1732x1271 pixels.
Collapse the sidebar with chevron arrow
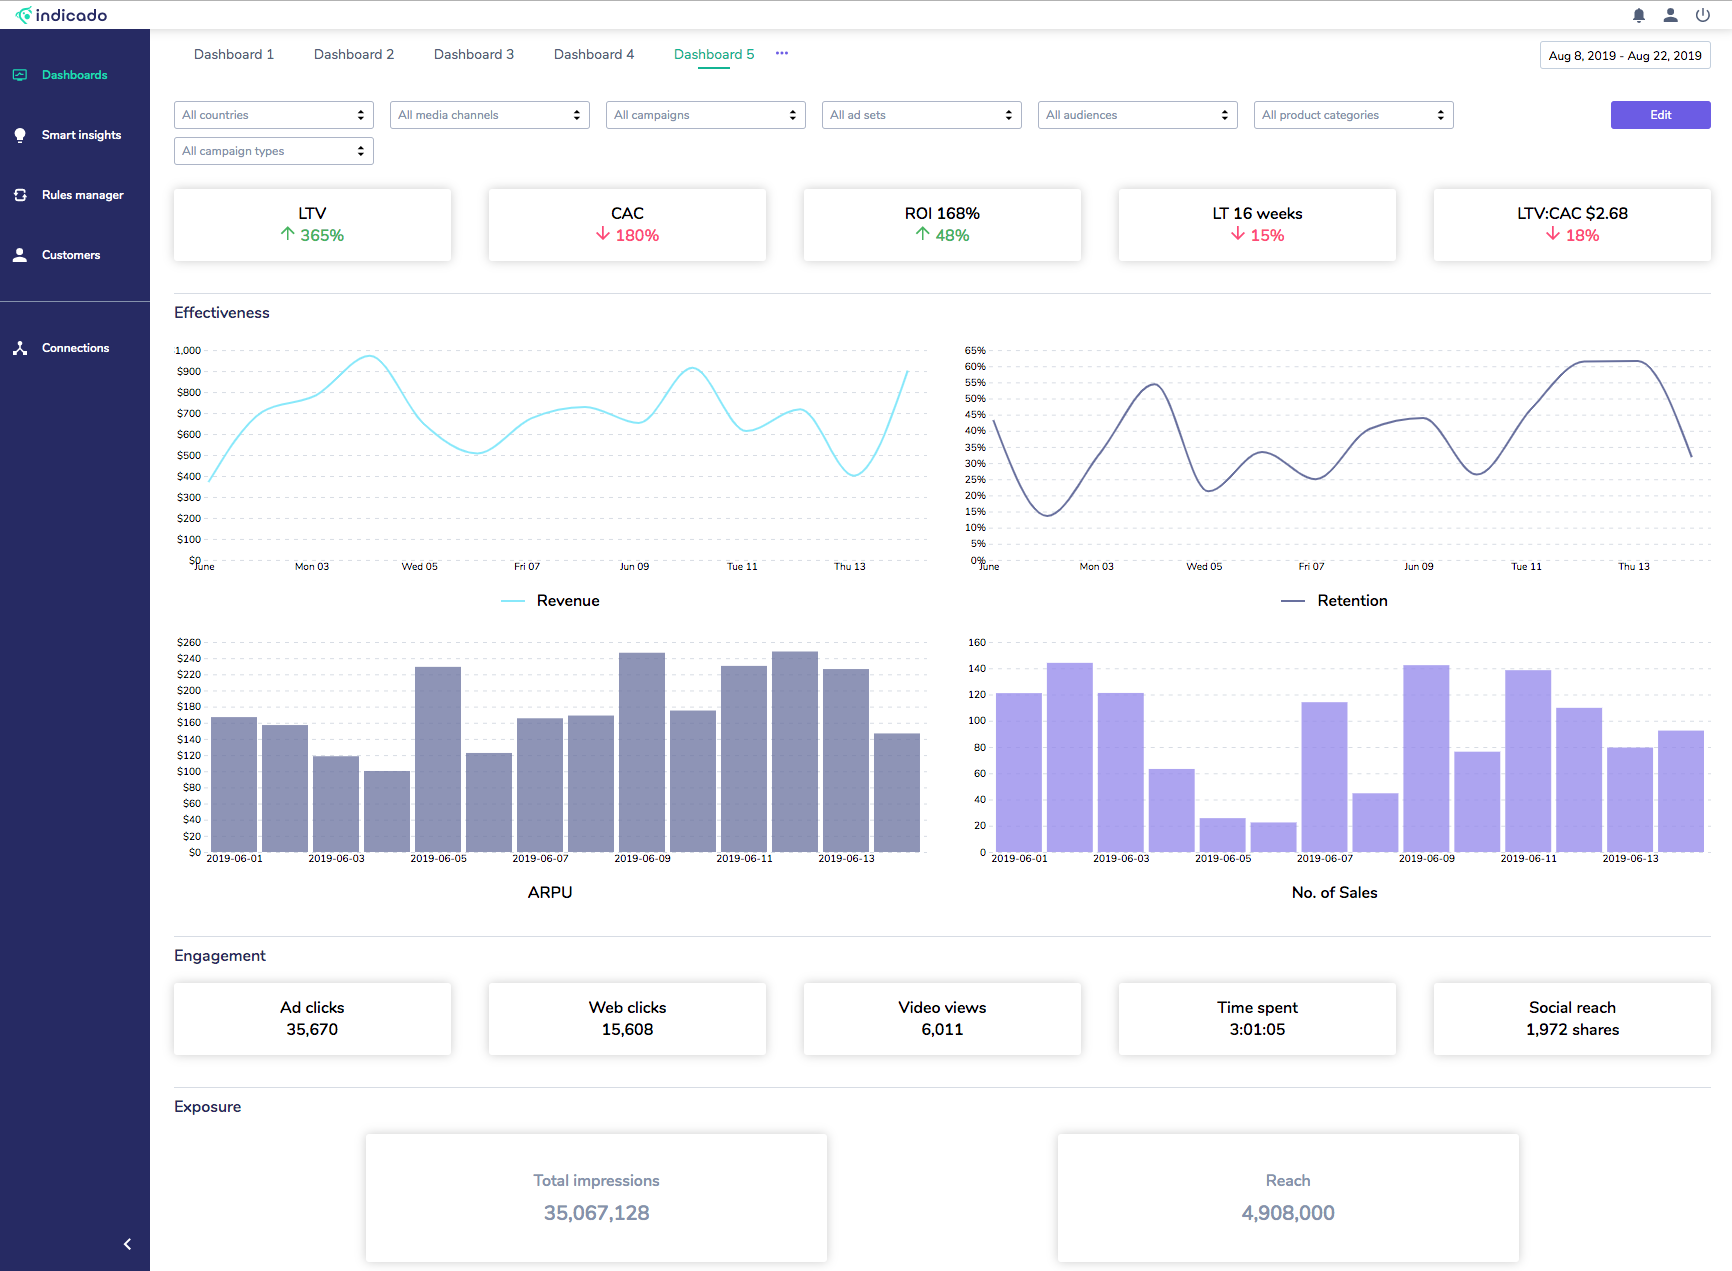(x=127, y=1244)
